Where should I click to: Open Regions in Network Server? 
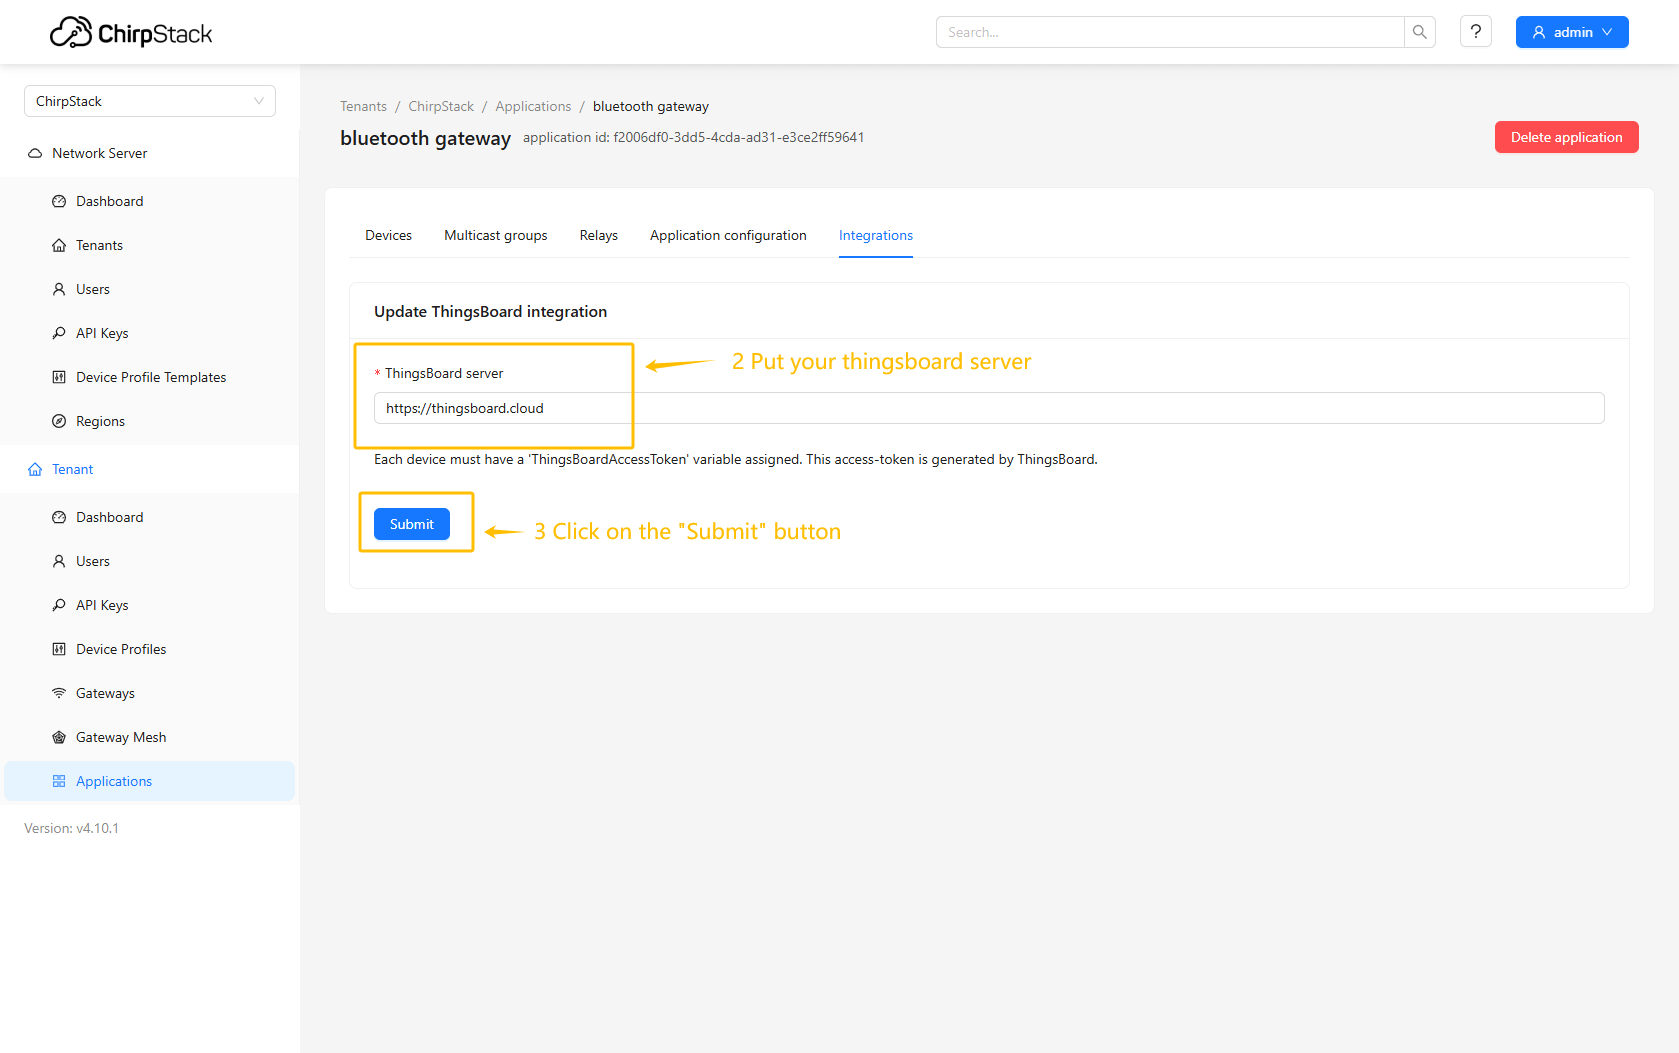coord(100,421)
